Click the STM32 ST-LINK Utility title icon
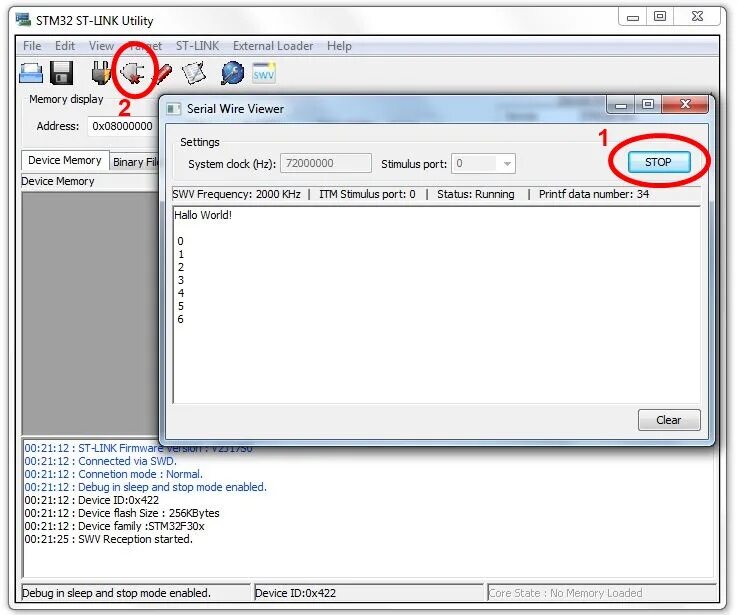The width and height of the screenshot is (738, 615). [x=23, y=20]
